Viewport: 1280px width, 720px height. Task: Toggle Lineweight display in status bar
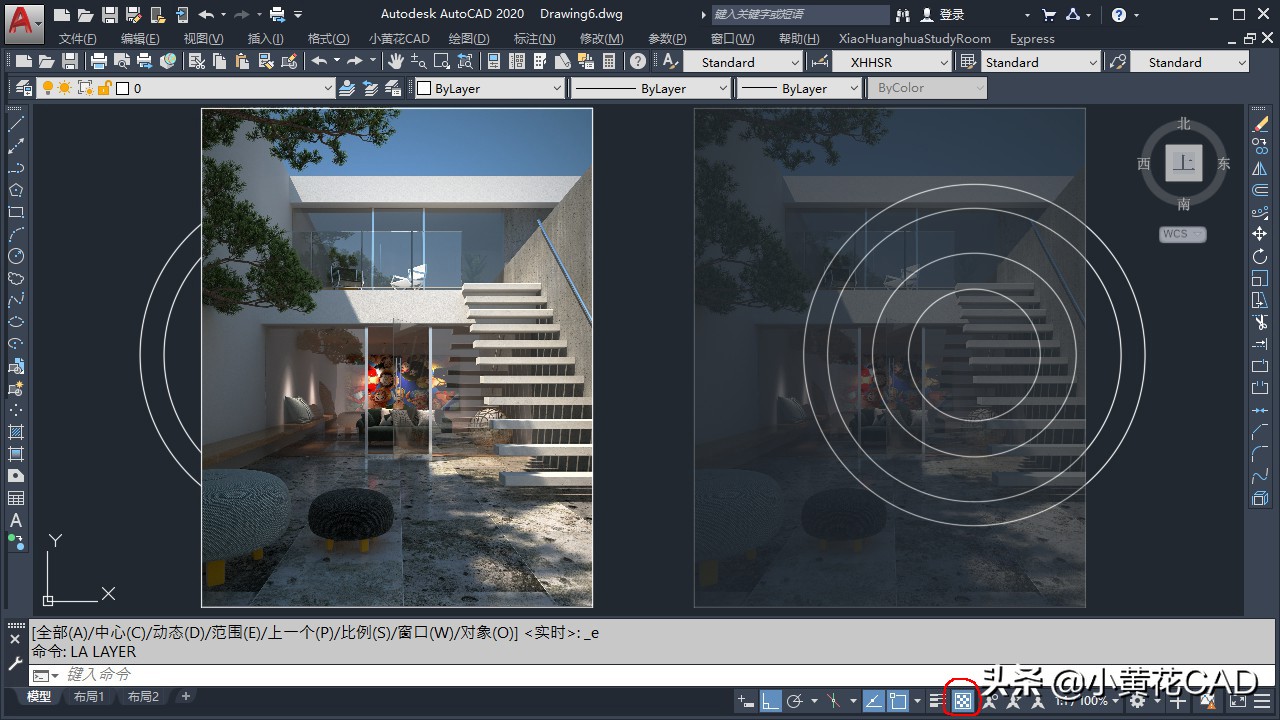tap(936, 701)
